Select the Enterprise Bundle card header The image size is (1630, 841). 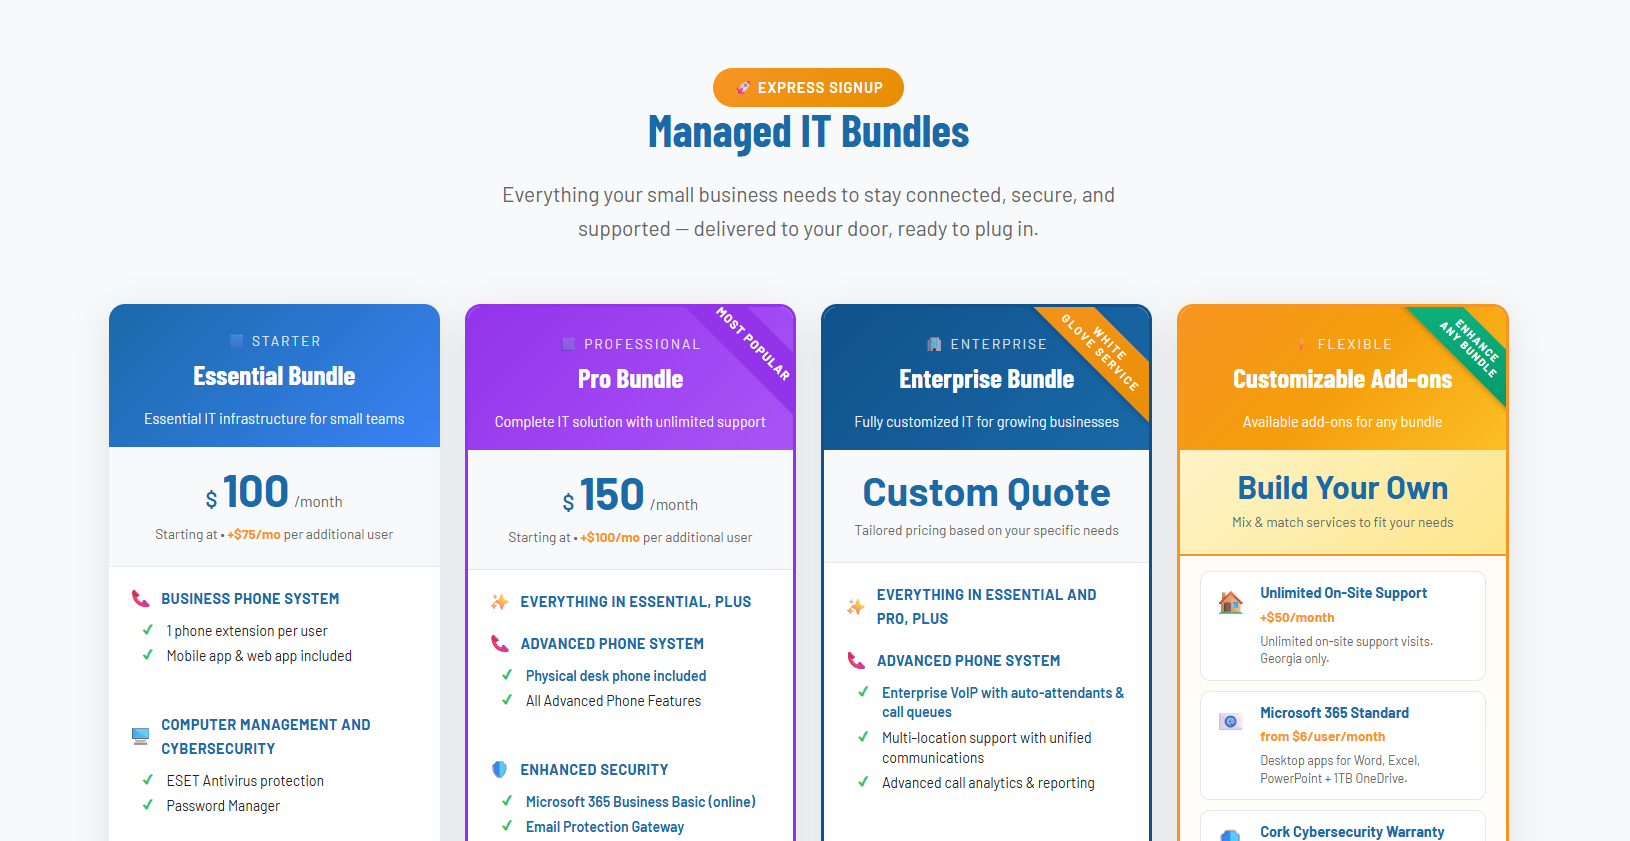tap(986, 379)
